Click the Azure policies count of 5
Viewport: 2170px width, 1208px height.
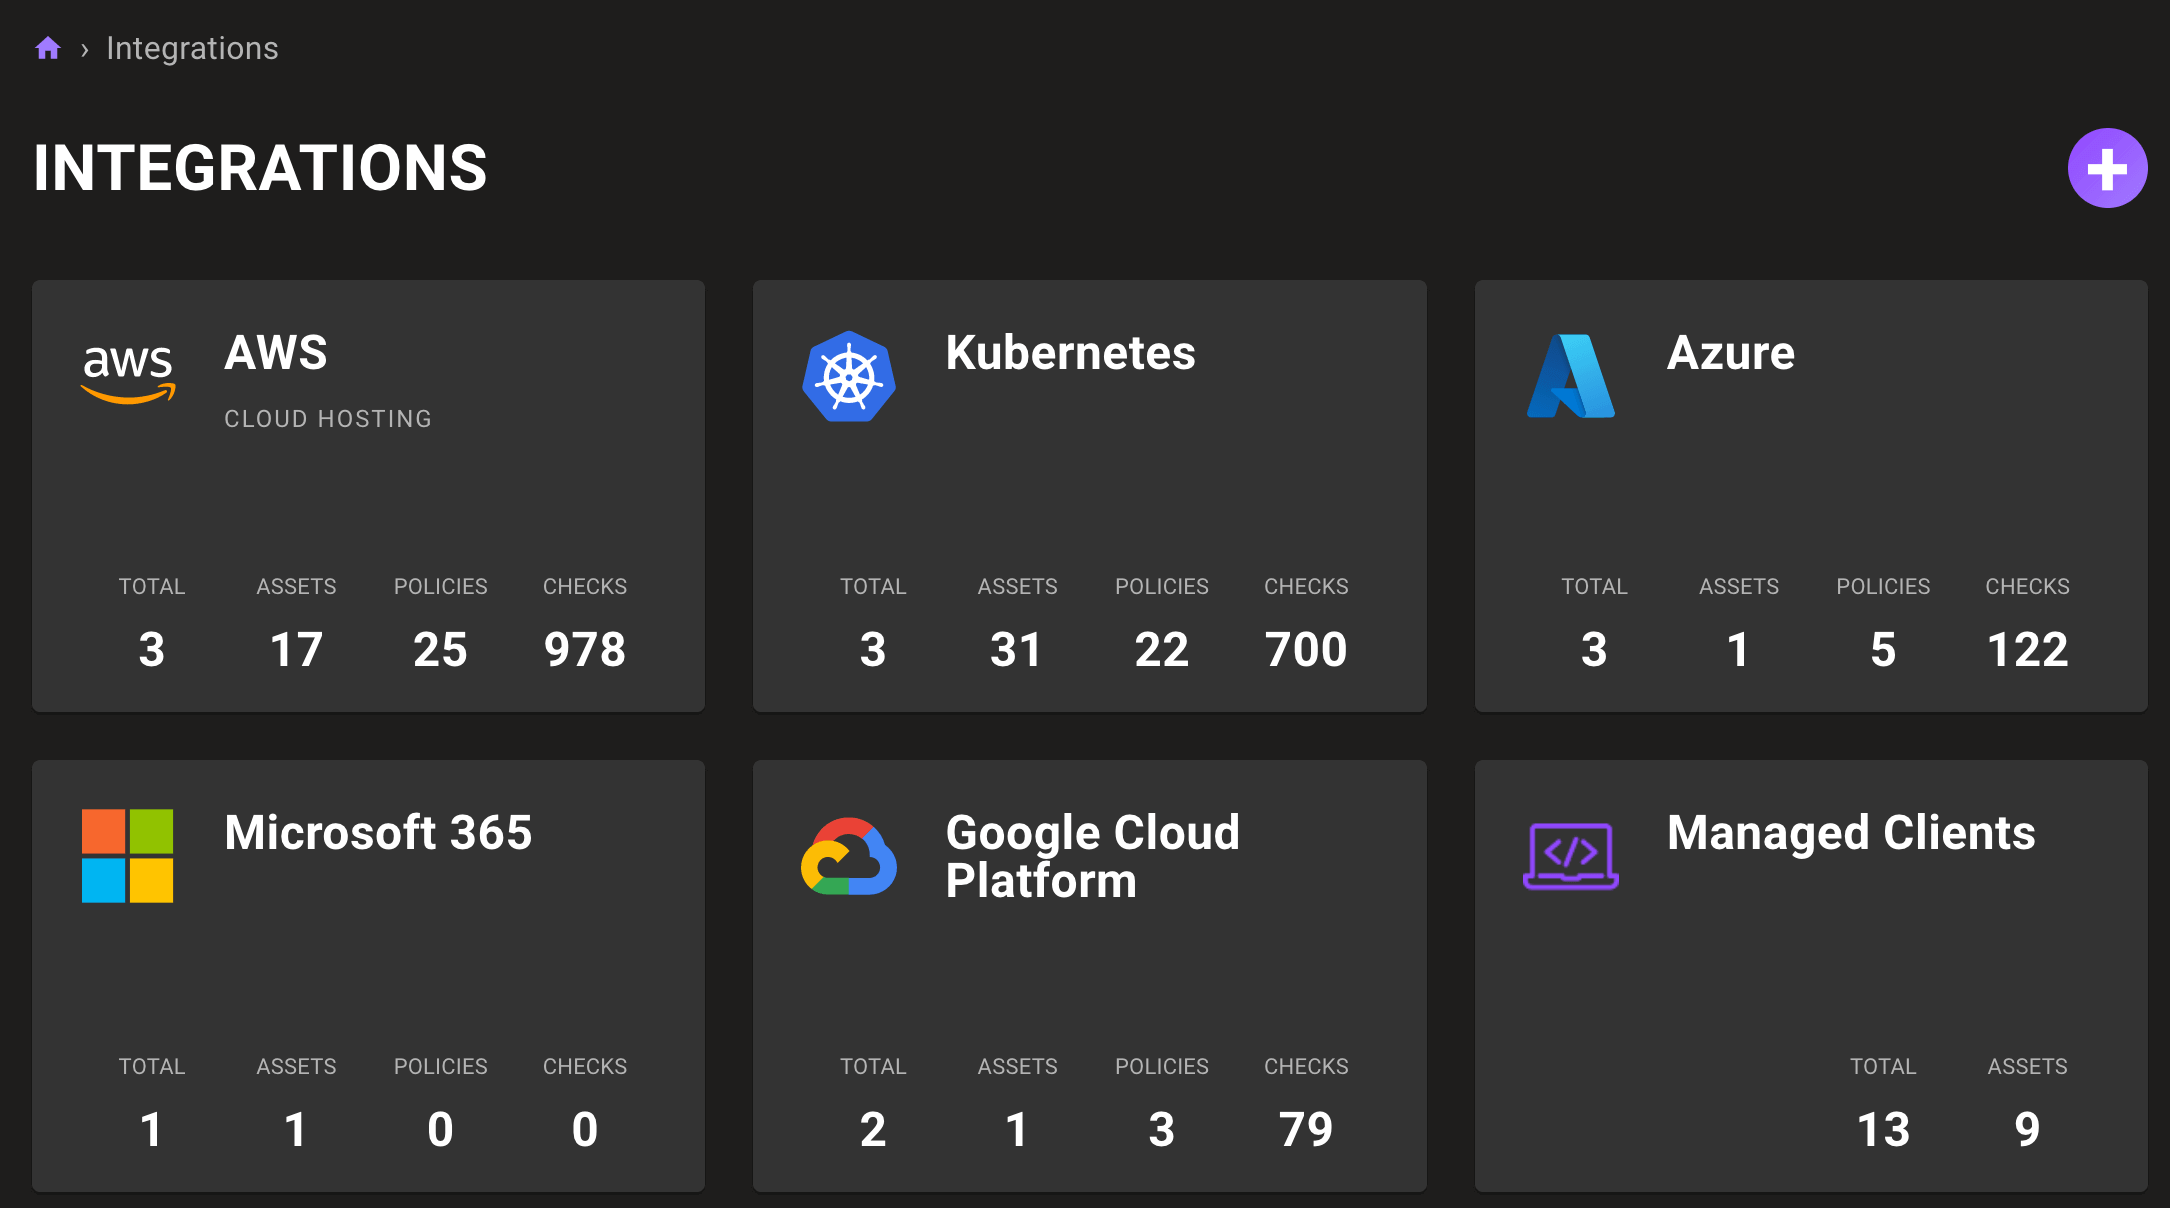click(1884, 648)
